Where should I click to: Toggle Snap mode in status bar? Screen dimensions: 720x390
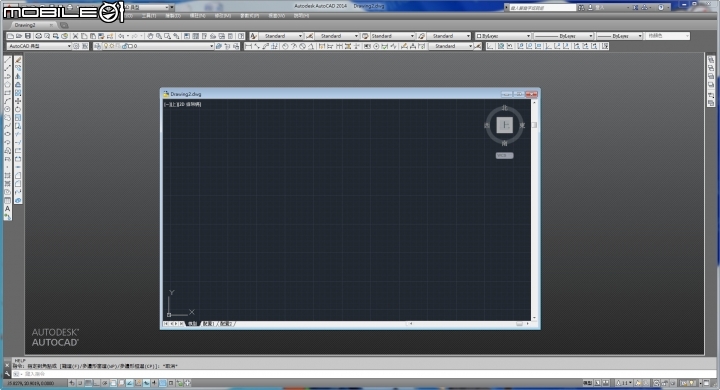(x=80, y=383)
